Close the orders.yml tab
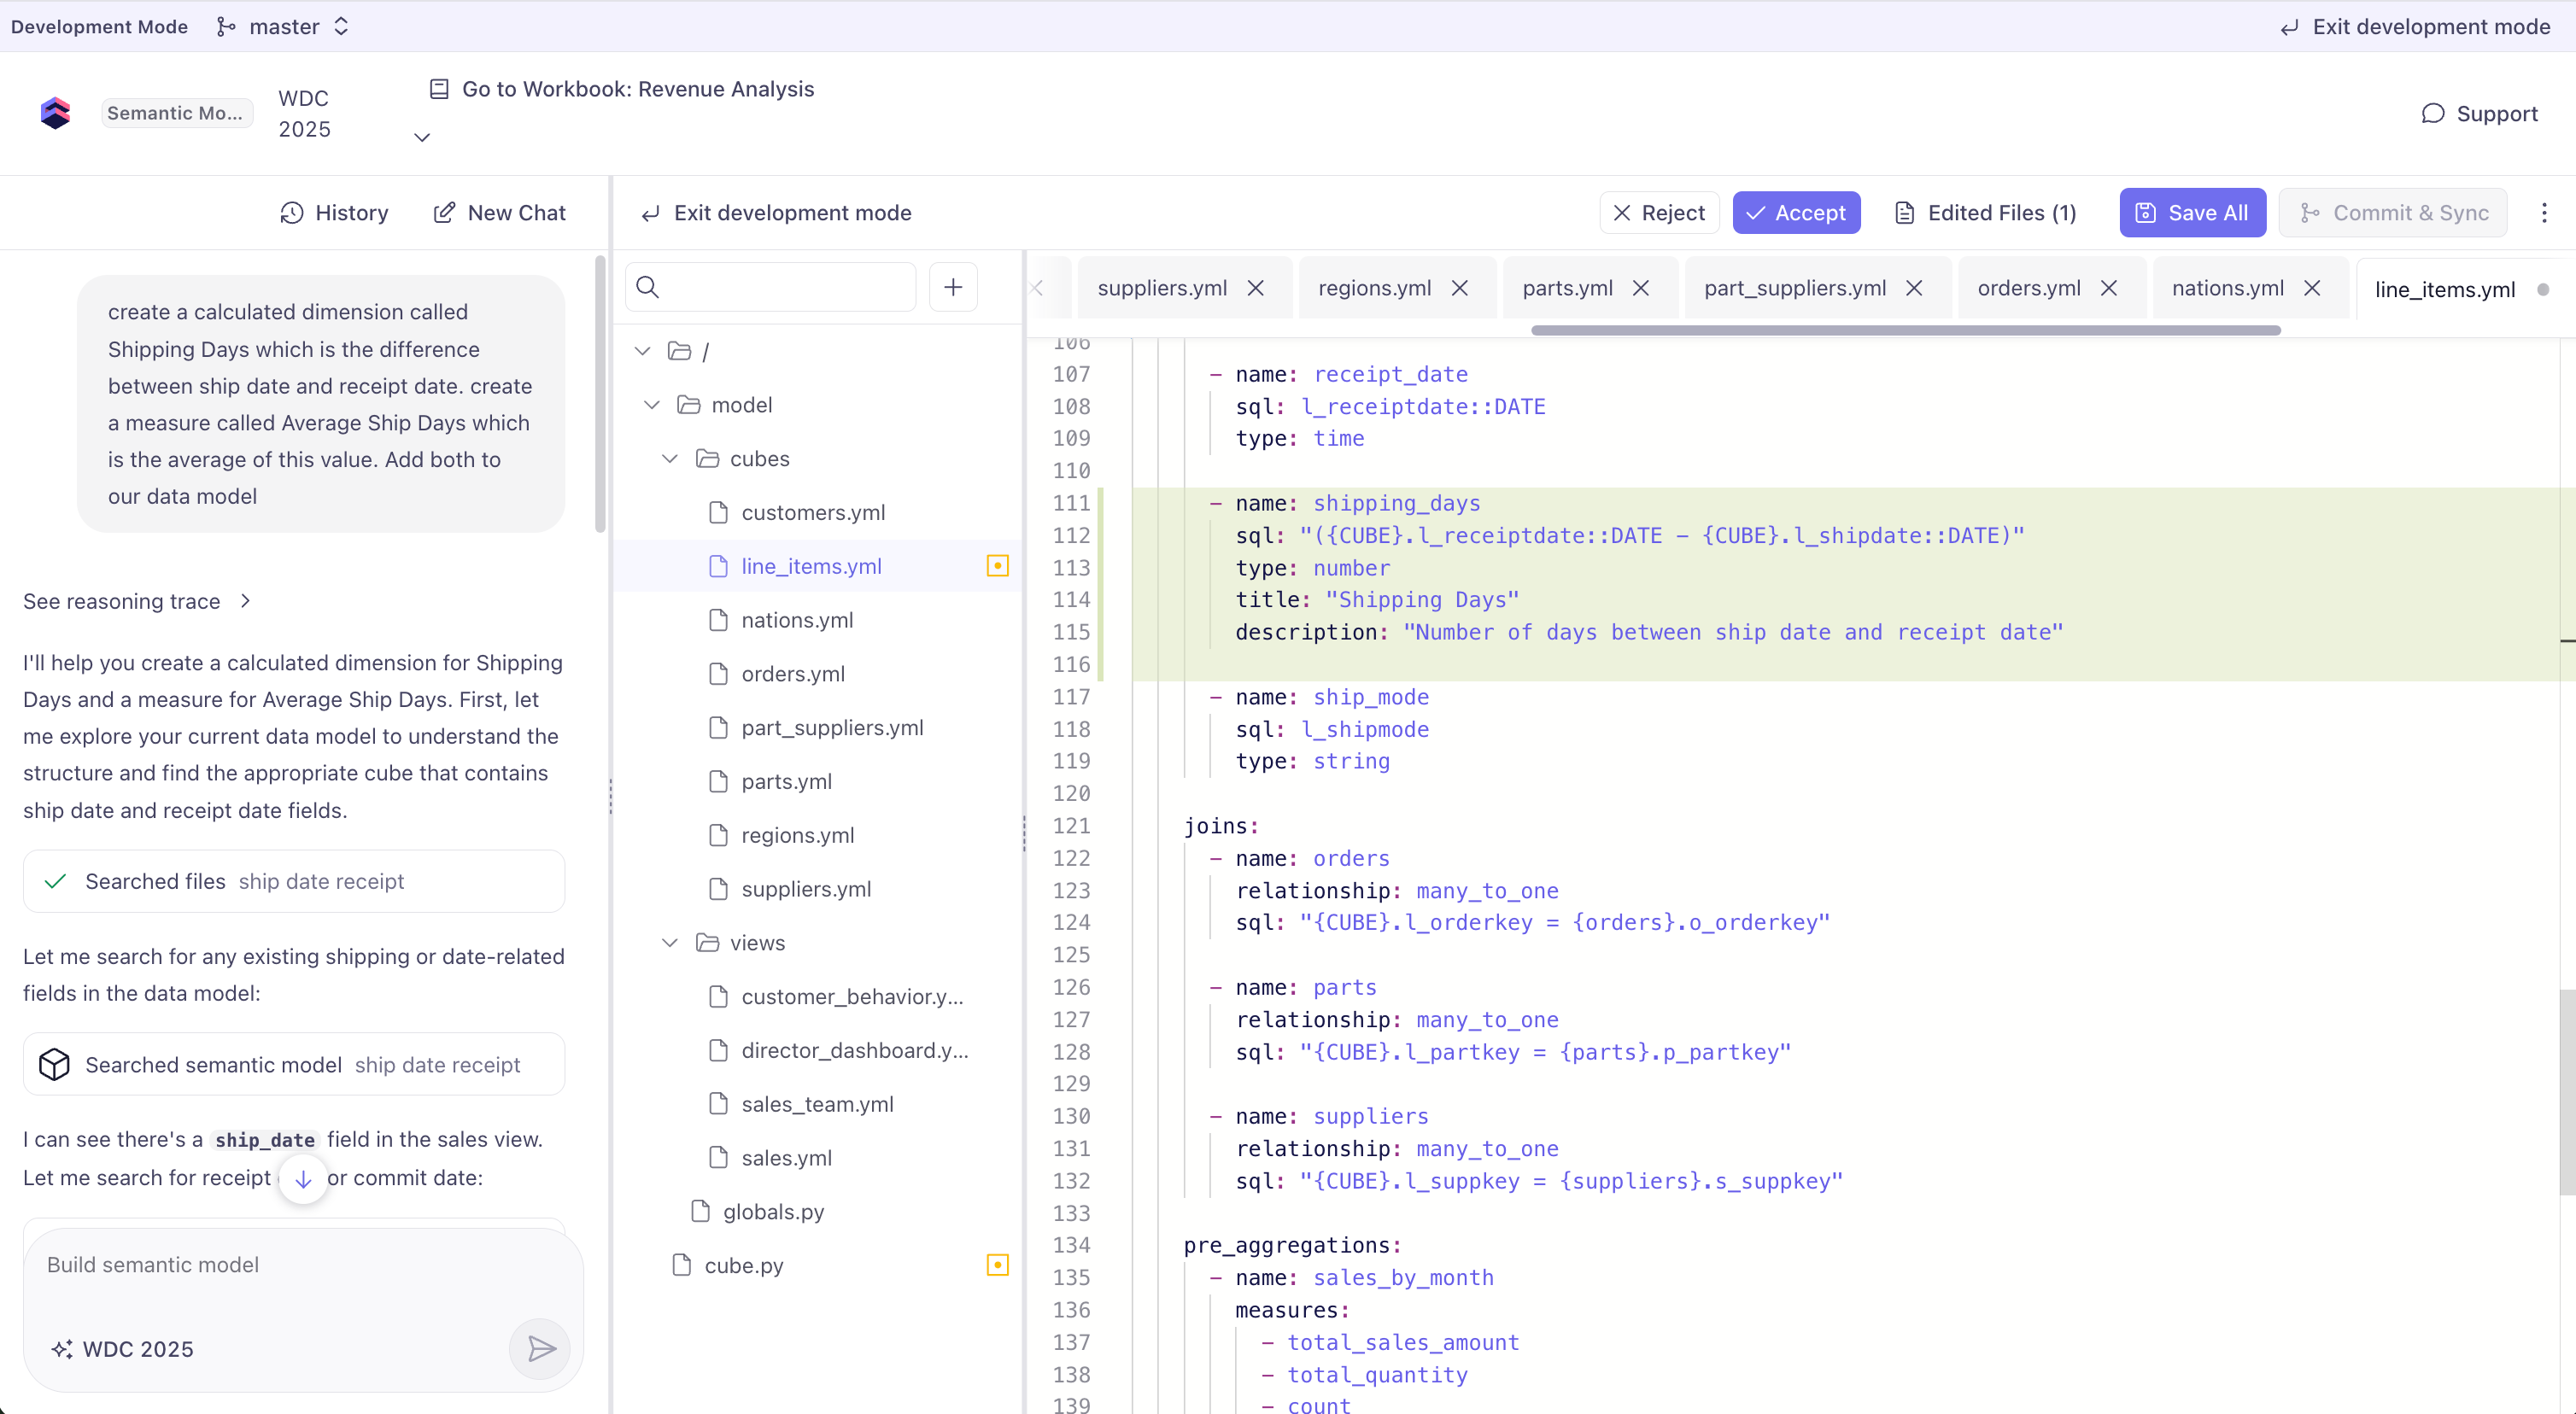 [x=2109, y=288]
